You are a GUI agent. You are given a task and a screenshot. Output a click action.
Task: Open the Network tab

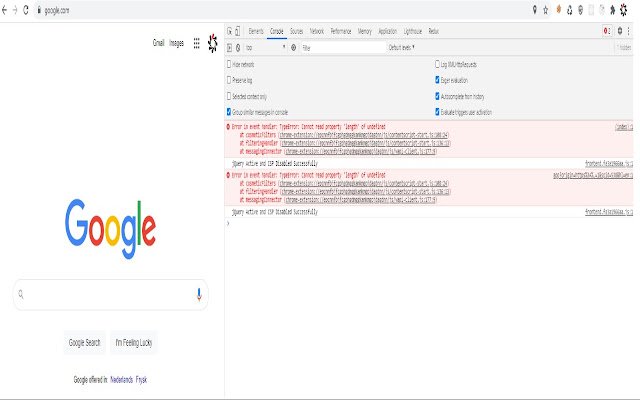[317, 31]
